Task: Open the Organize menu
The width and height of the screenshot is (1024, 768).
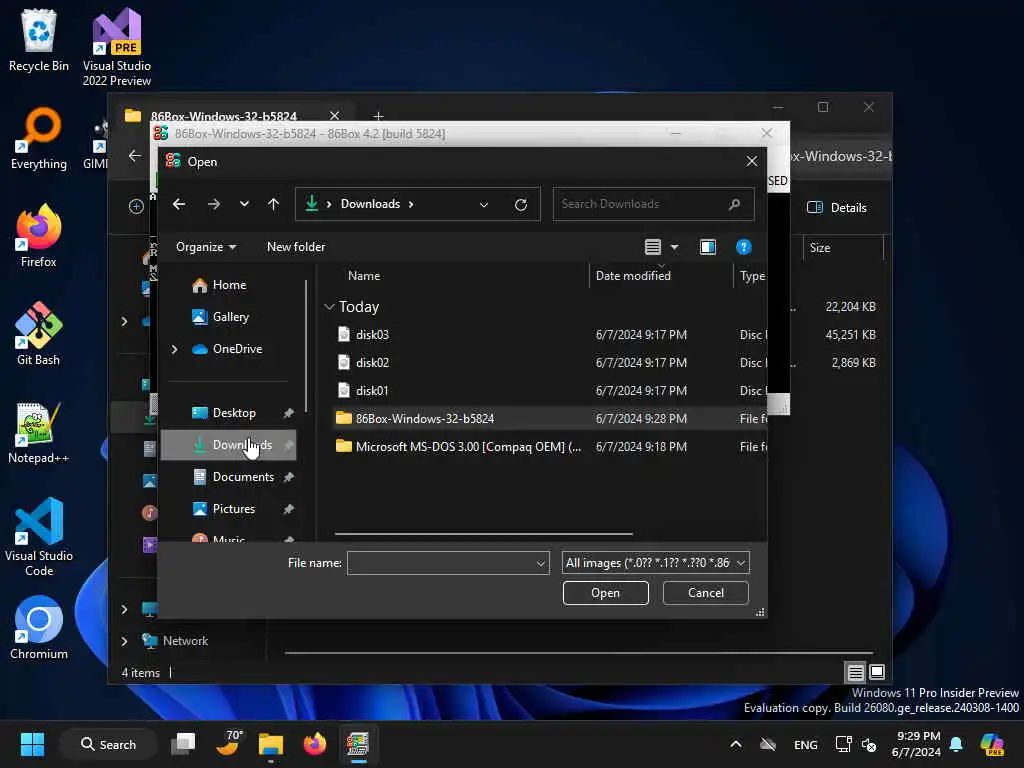Action: [x=206, y=247]
